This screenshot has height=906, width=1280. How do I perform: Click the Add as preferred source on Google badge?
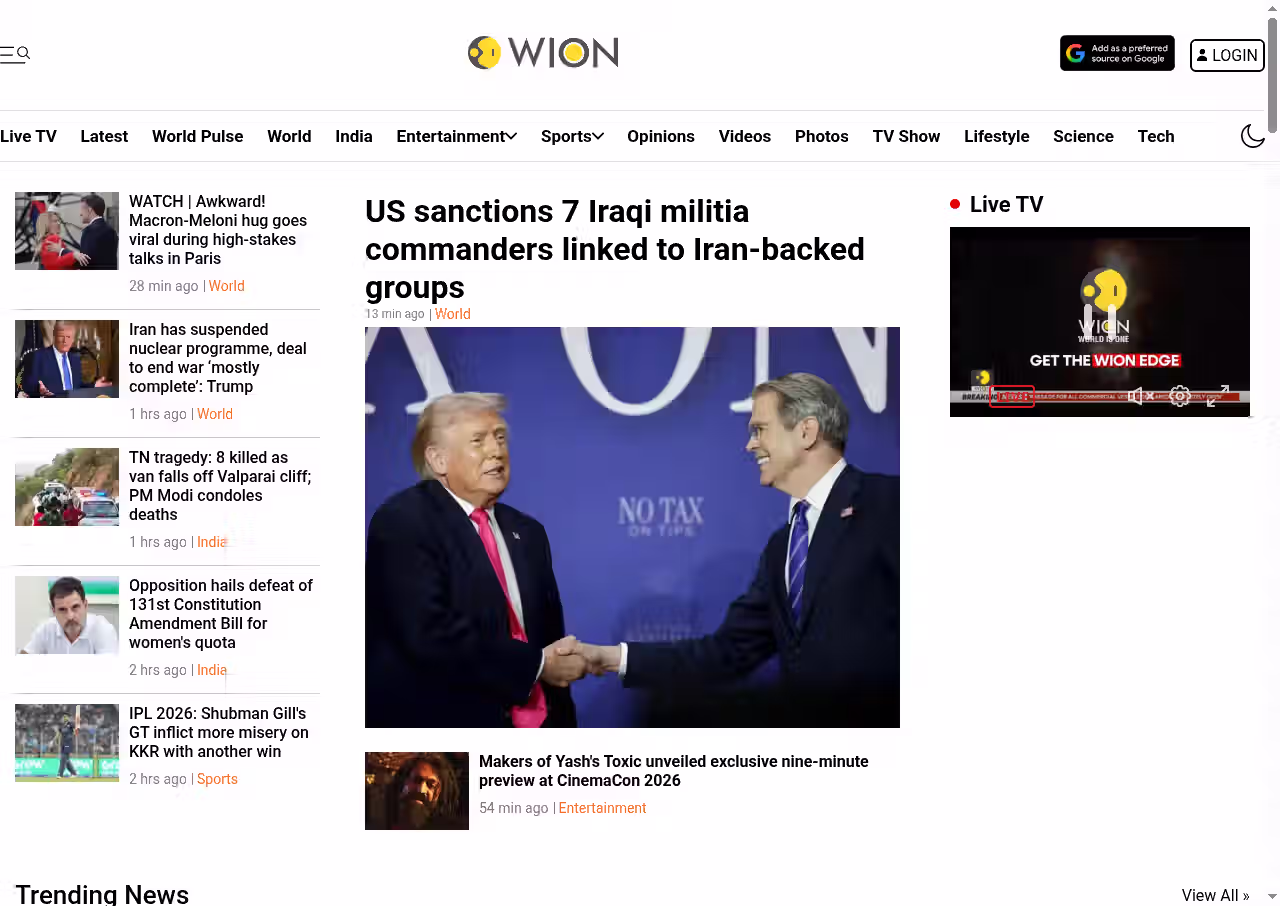point(1117,53)
